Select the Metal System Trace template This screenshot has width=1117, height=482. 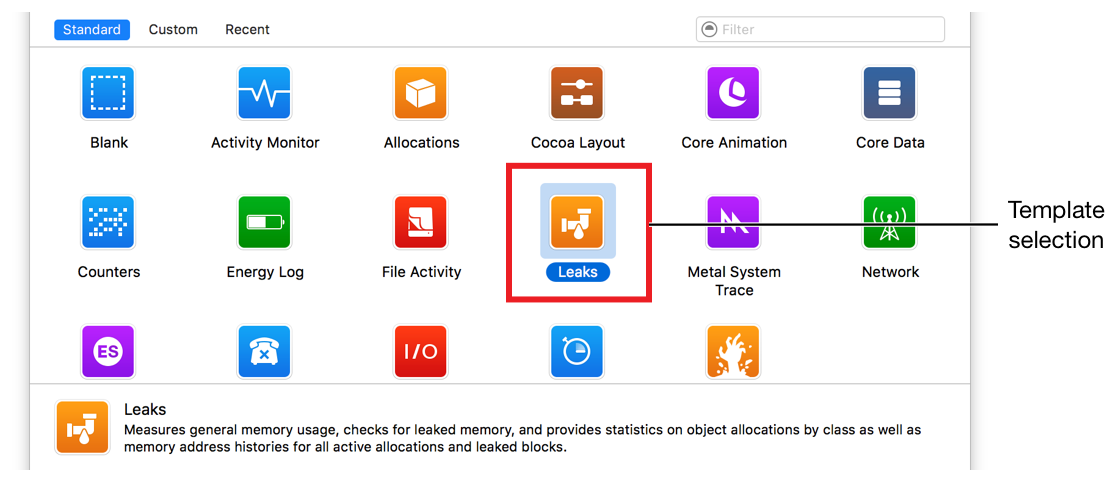pos(733,222)
